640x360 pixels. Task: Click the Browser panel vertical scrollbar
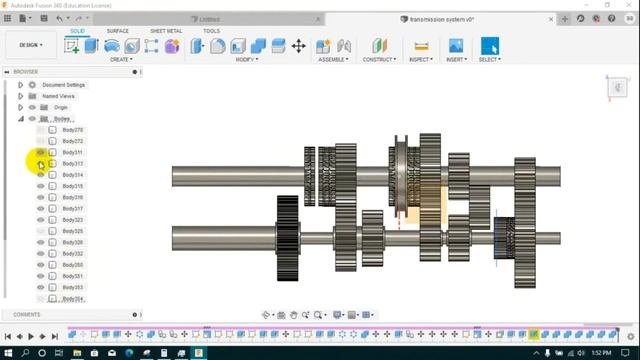point(5,167)
